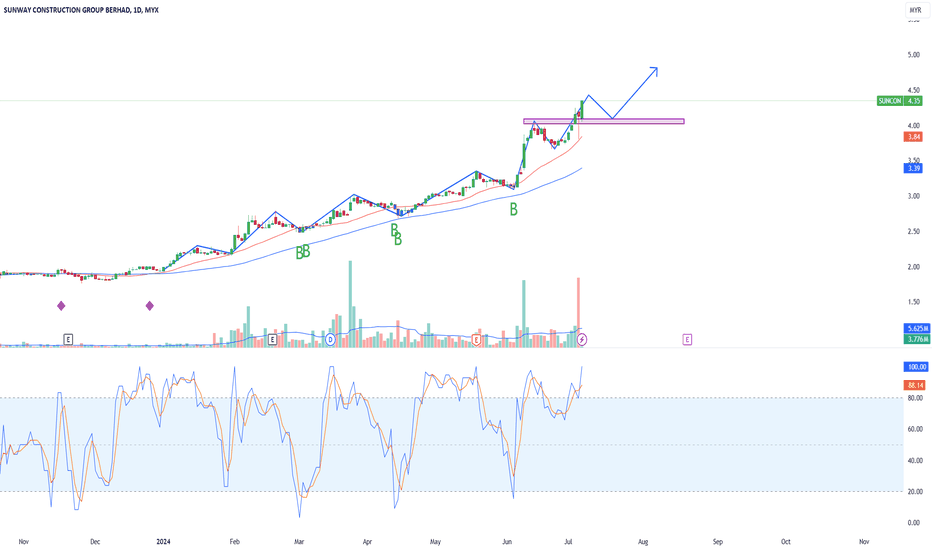Click the Dec label on the time axis
The width and height of the screenshot is (932, 550).
[x=95, y=542]
